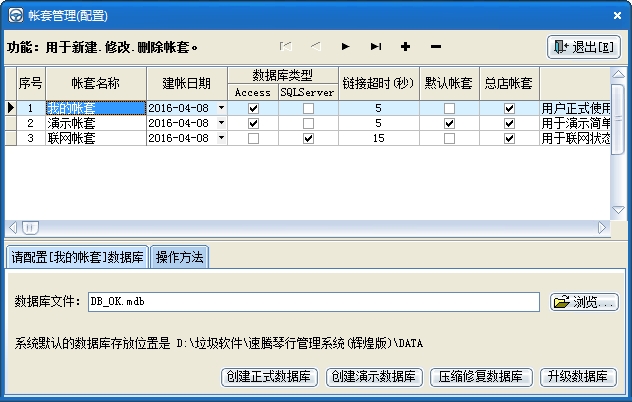Uncheck 默认帐套 for 演示帐套 row
The width and height of the screenshot is (632, 402).
point(449,123)
